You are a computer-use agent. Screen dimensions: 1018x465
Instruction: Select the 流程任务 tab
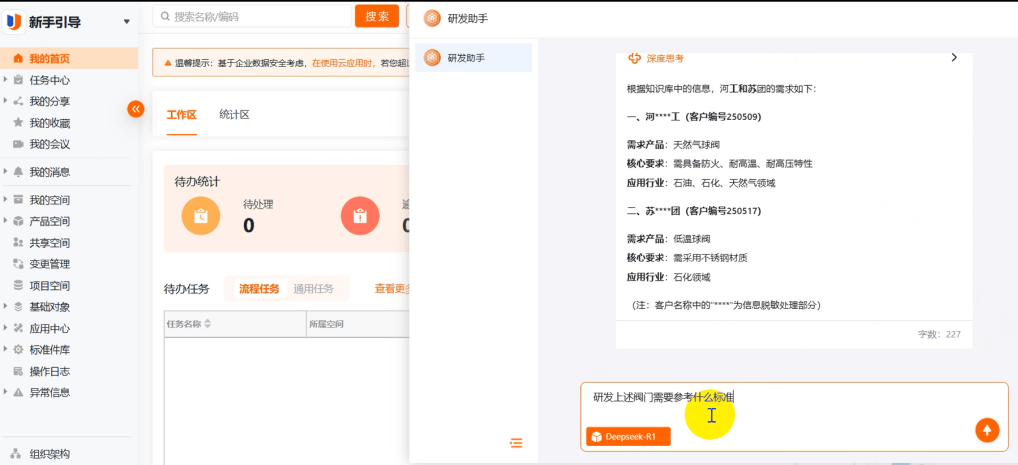(259, 289)
